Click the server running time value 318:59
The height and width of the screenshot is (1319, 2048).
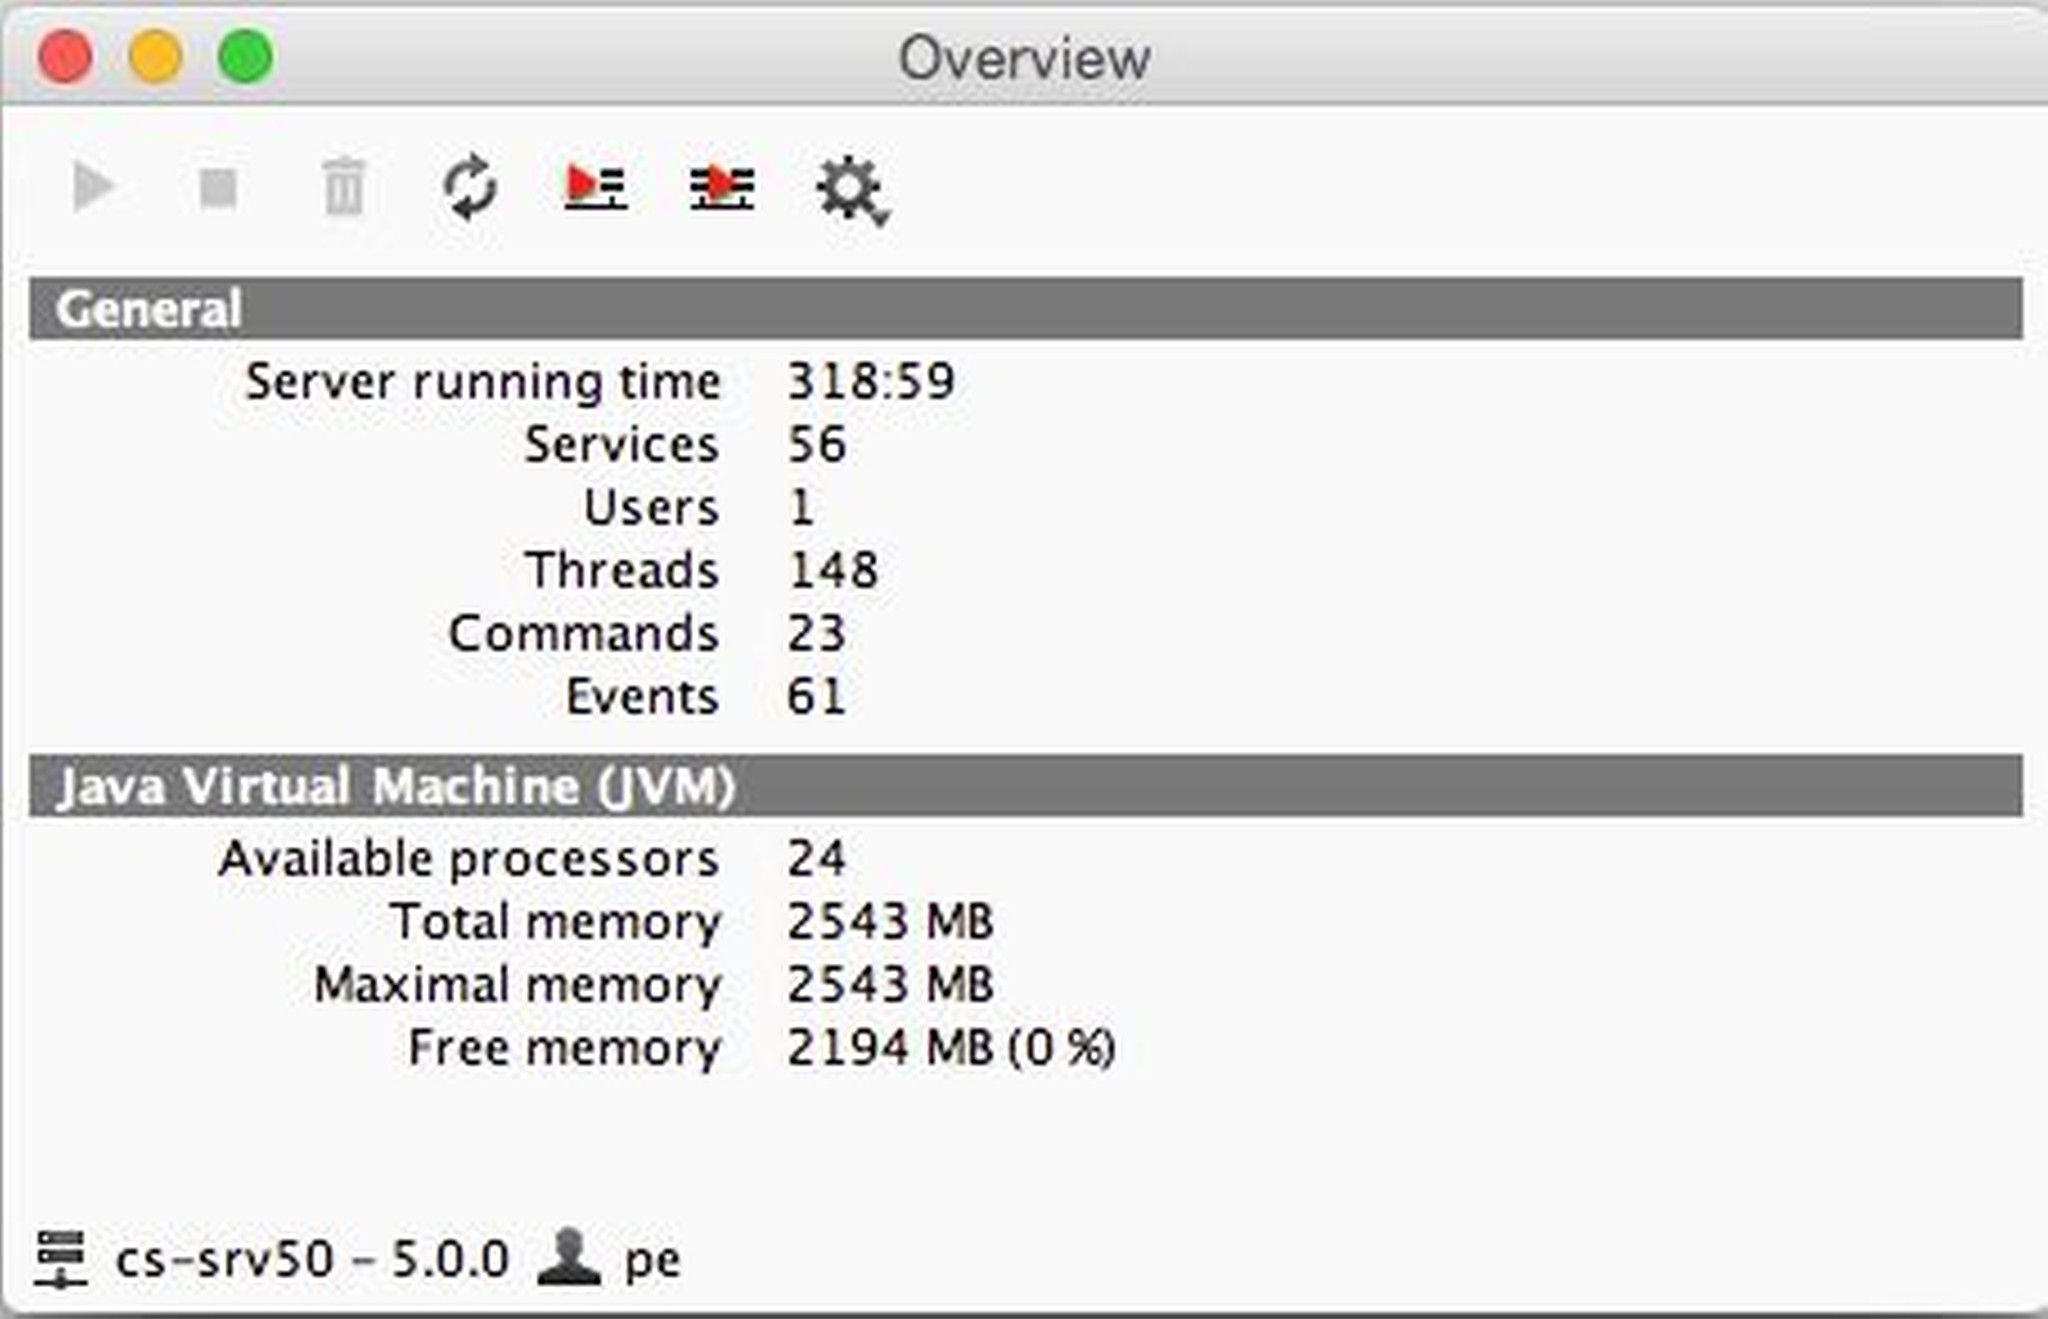click(870, 381)
